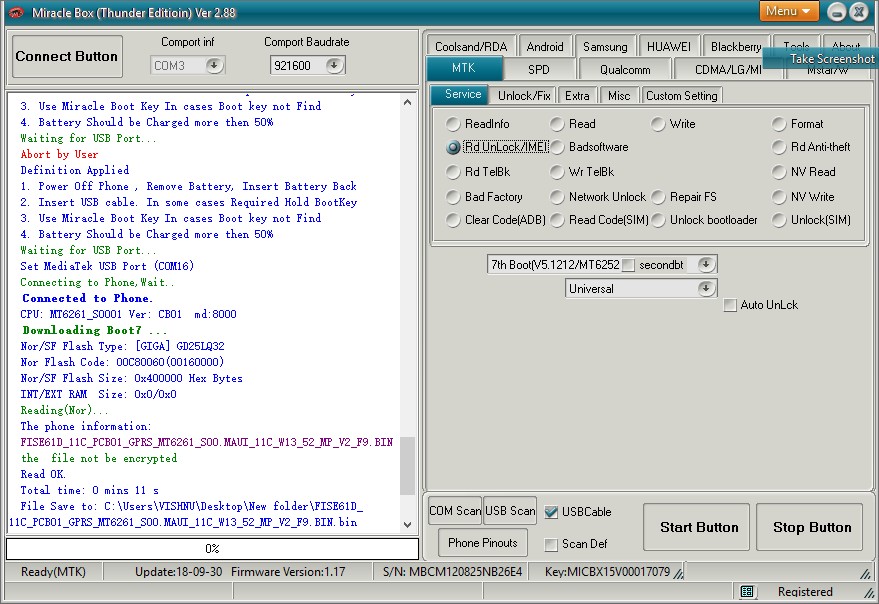Select the Network Unlock radio option
Image resolution: width=879 pixels, height=604 pixels.
(x=557, y=197)
